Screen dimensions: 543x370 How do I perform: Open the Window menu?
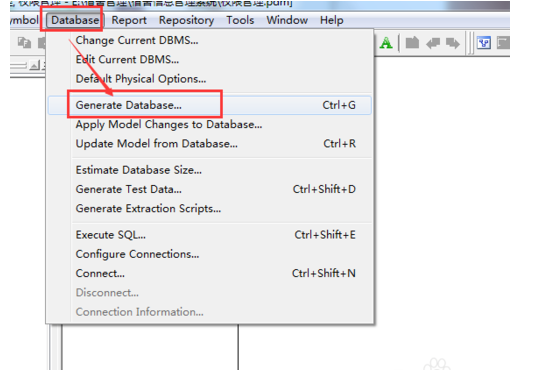tap(287, 20)
